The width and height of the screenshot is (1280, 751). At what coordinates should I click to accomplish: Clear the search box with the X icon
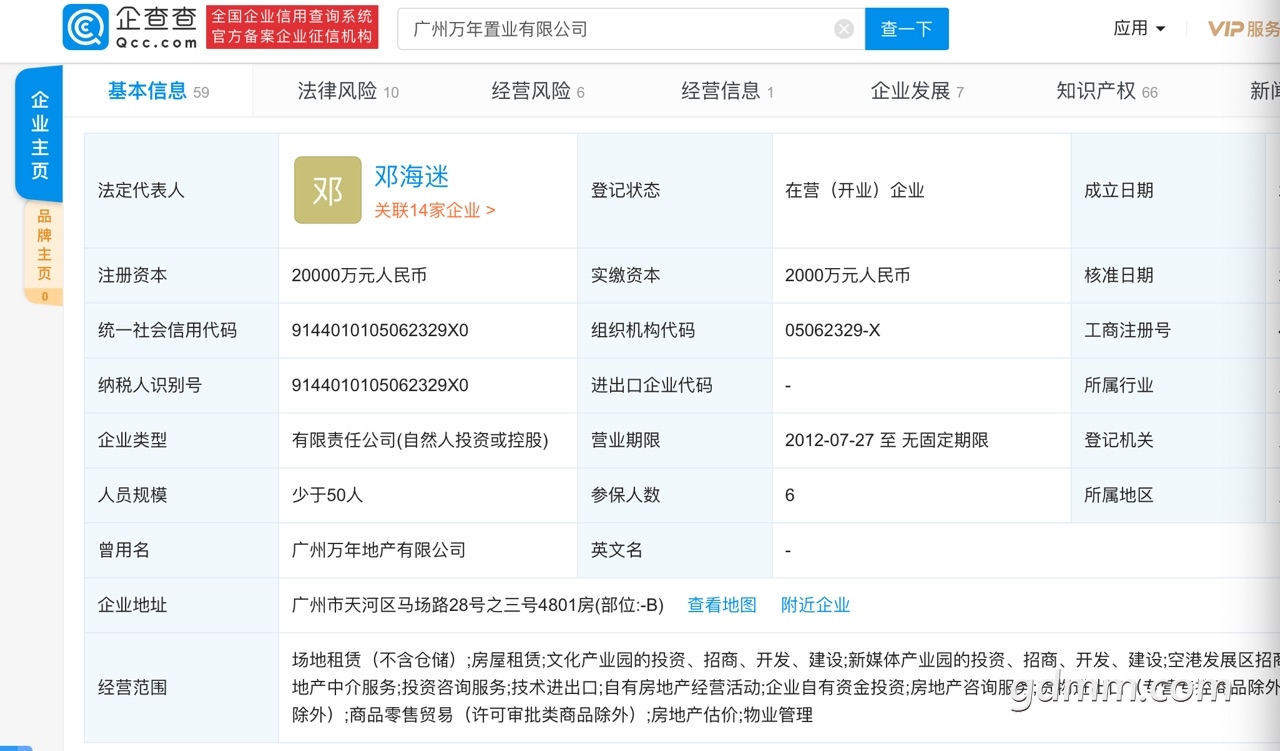click(x=844, y=29)
